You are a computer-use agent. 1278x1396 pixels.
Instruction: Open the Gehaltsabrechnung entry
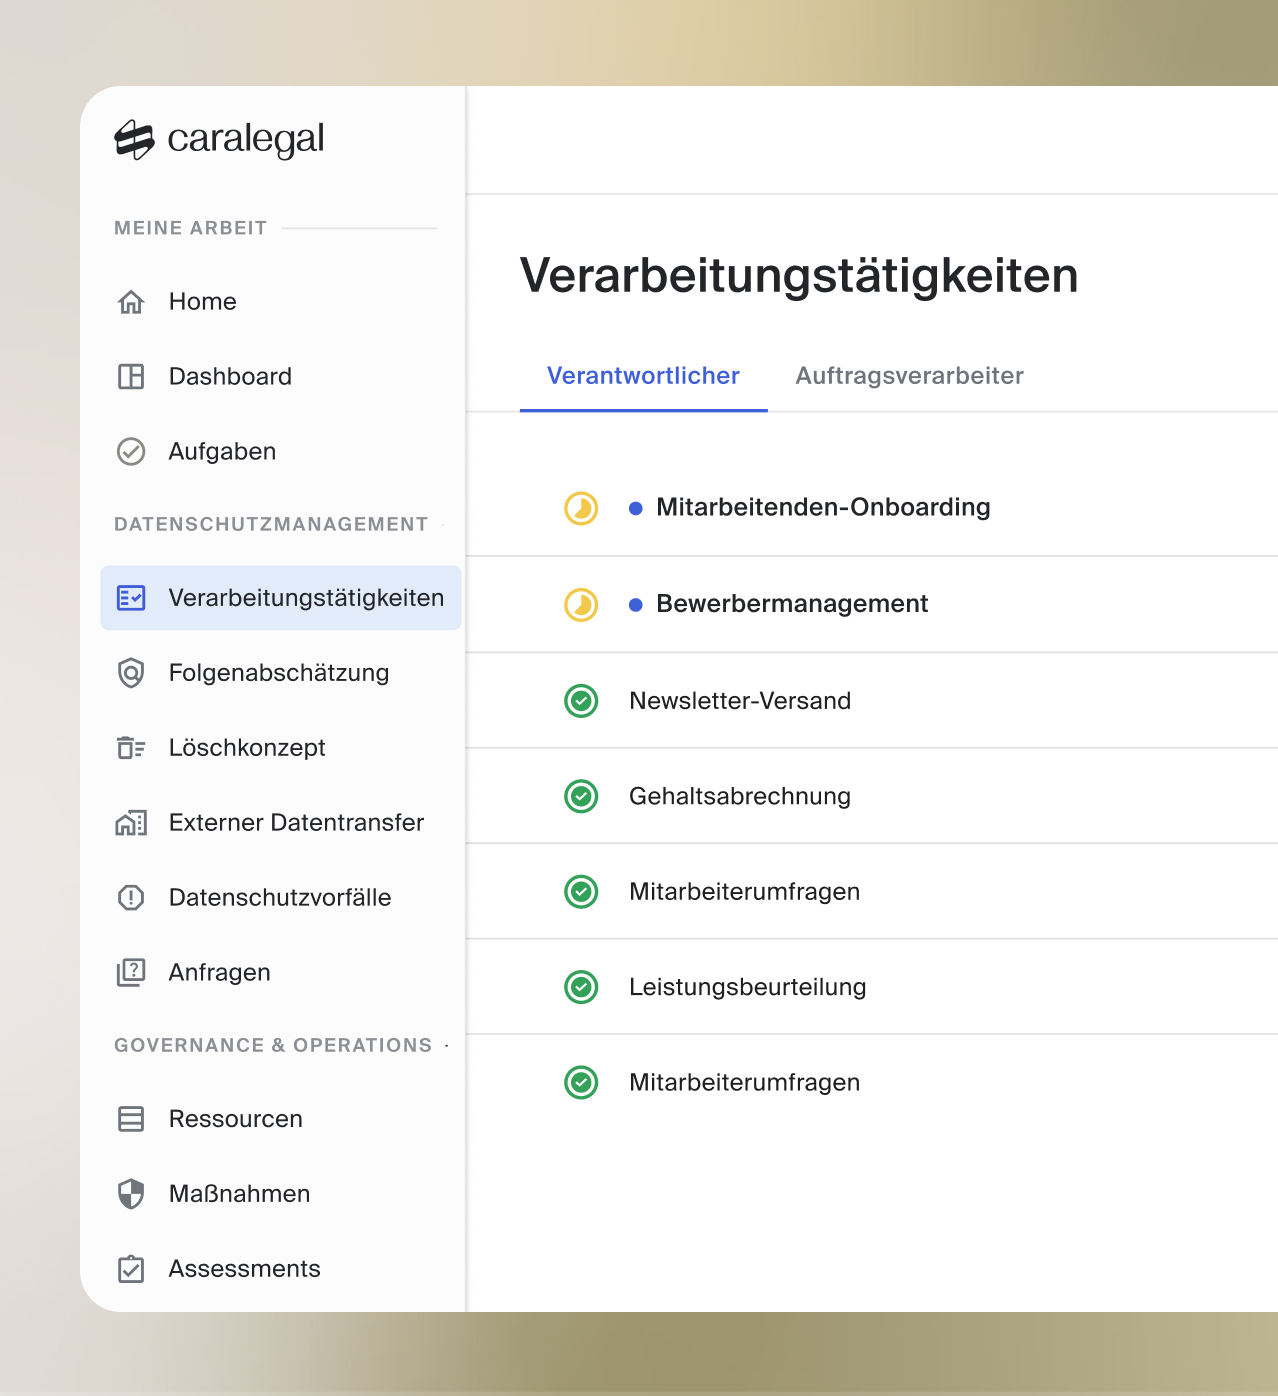click(872, 796)
